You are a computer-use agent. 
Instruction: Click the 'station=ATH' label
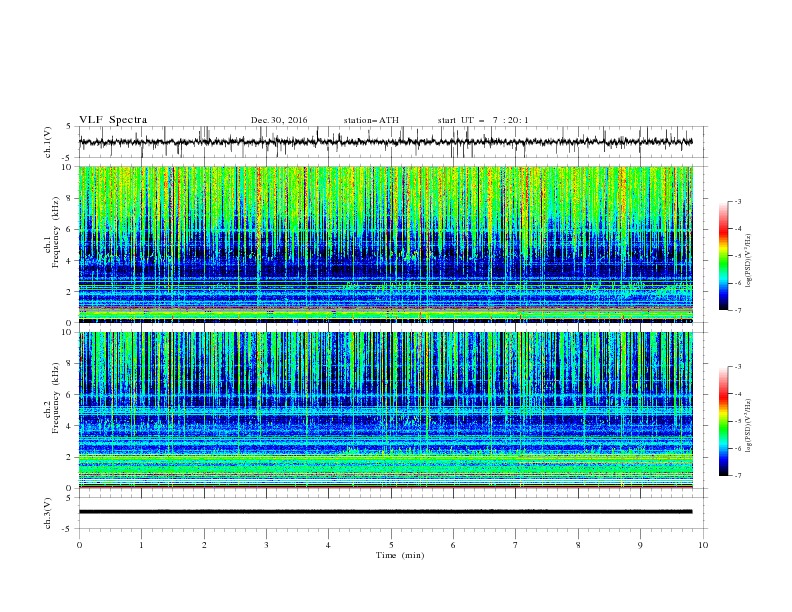coord(371,120)
